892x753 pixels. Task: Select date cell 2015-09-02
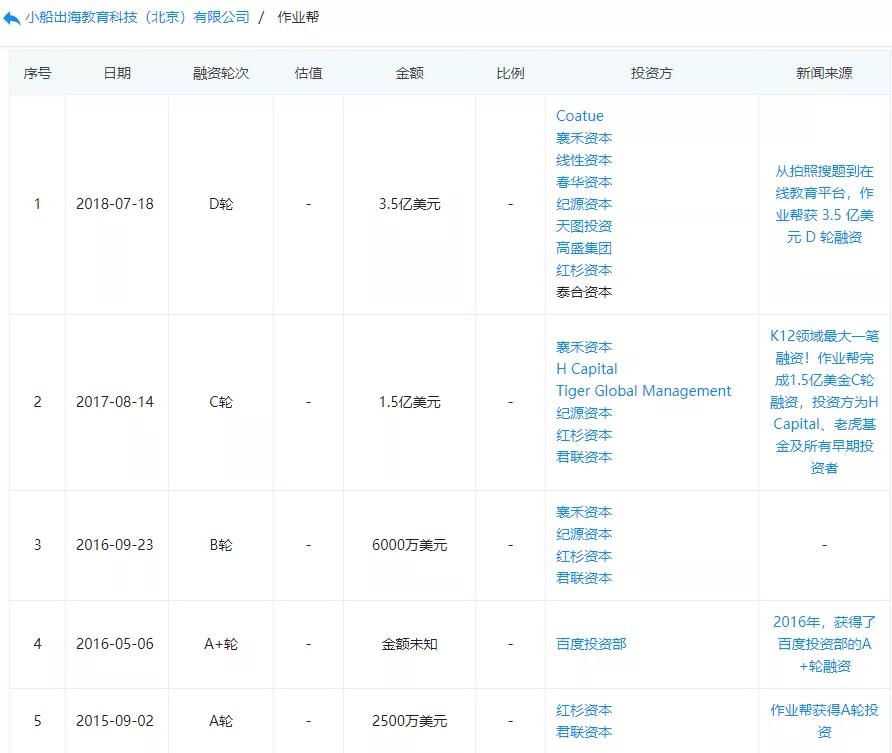coord(115,721)
